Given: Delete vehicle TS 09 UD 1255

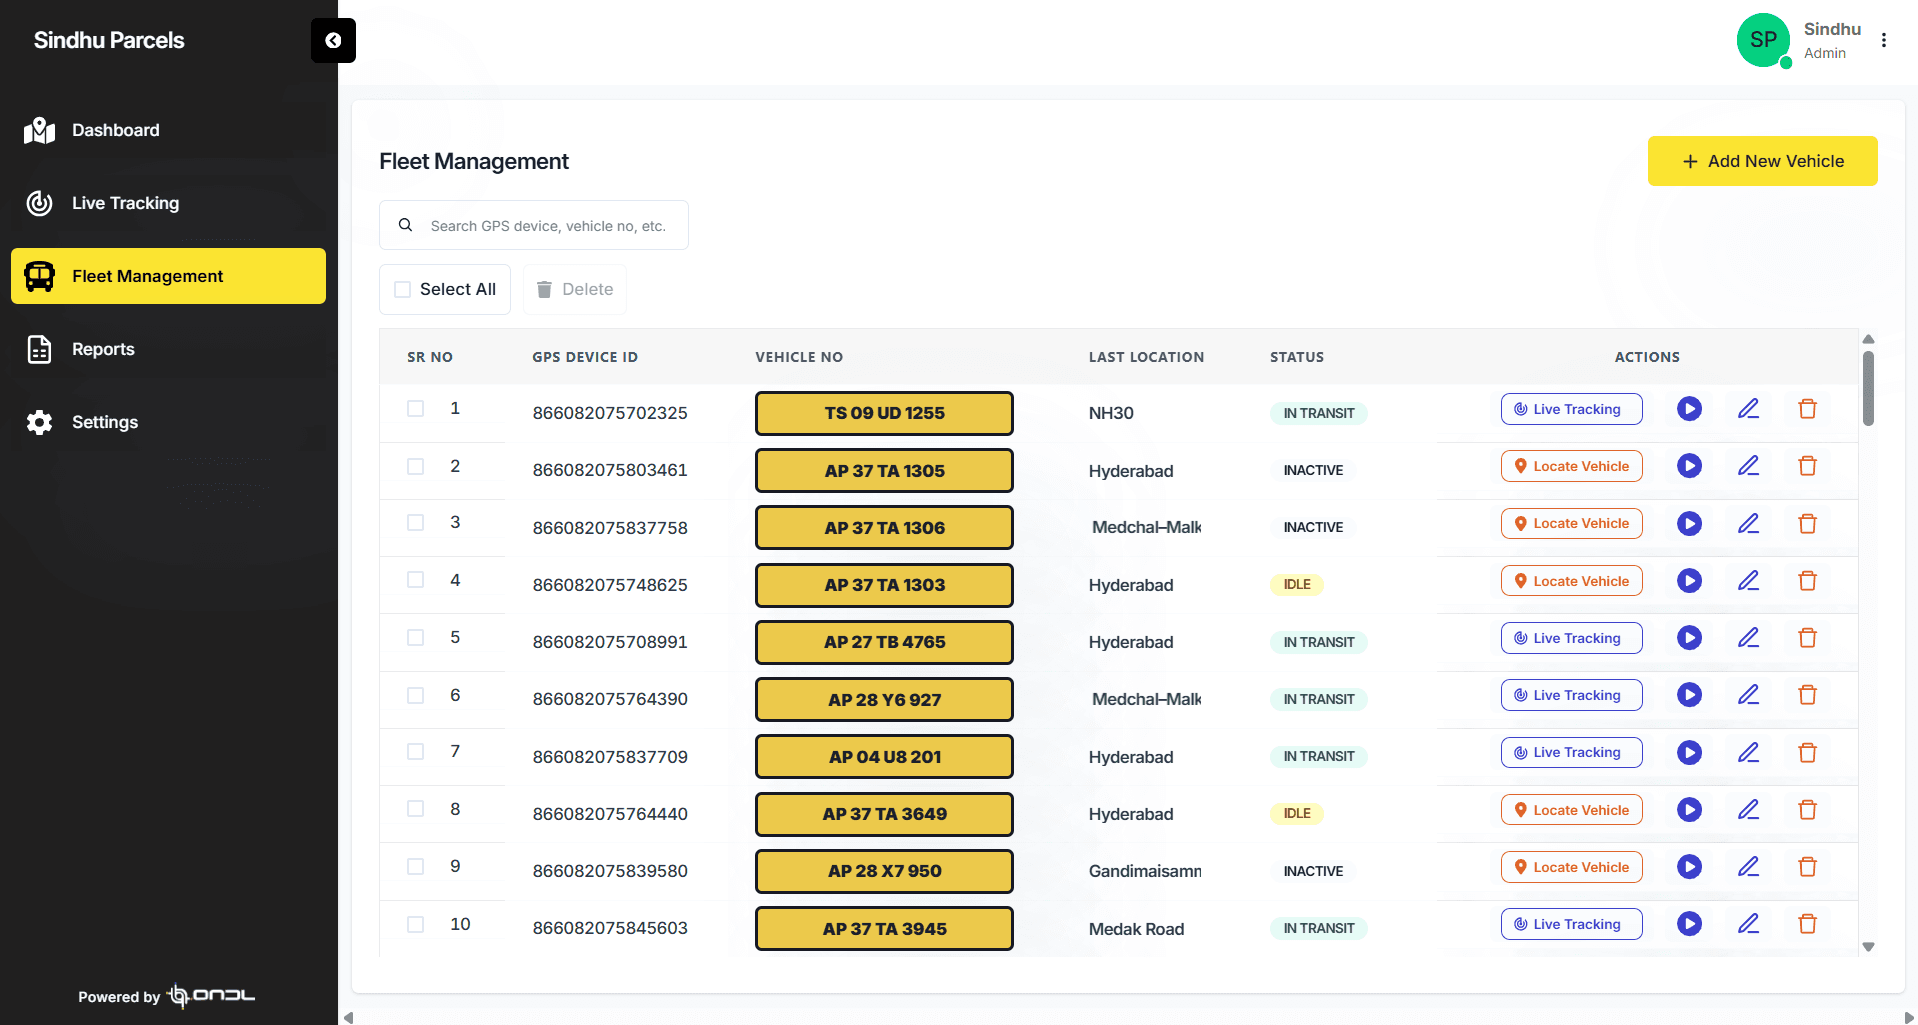Looking at the screenshot, I should pyautogui.click(x=1807, y=409).
